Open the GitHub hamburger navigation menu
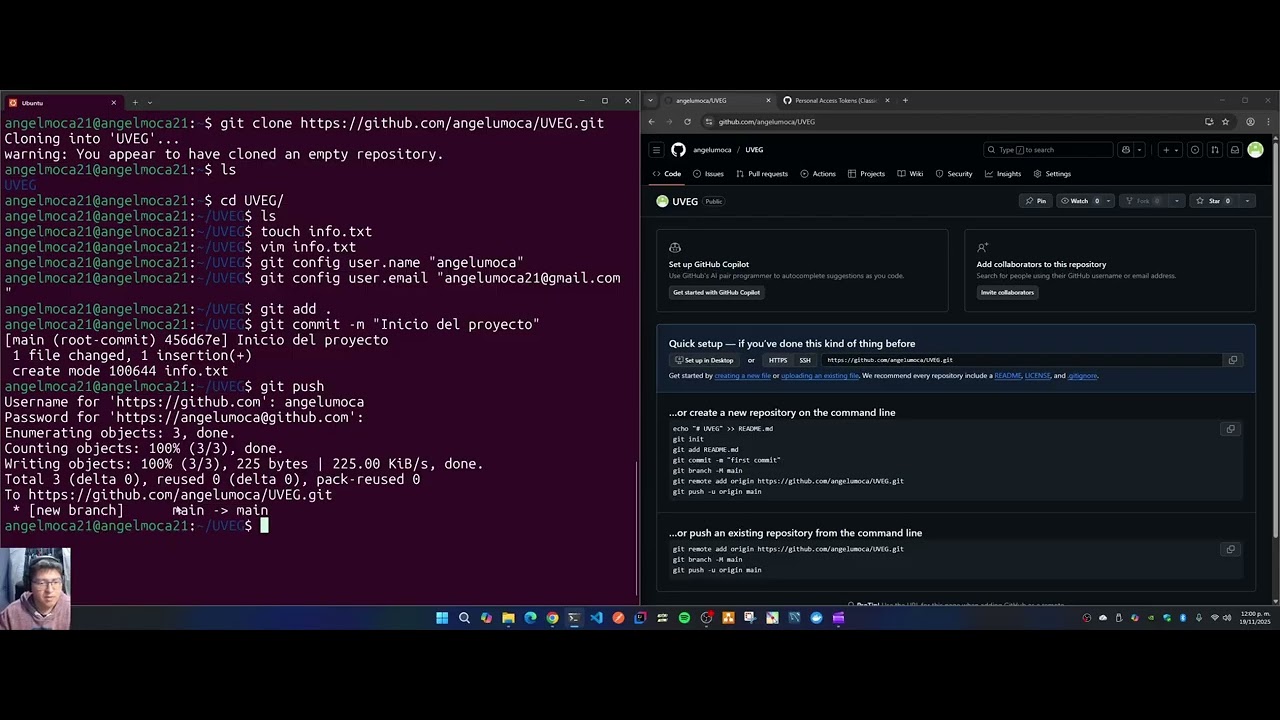Image resolution: width=1280 pixels, height=720 pixels. coord(656,150)
